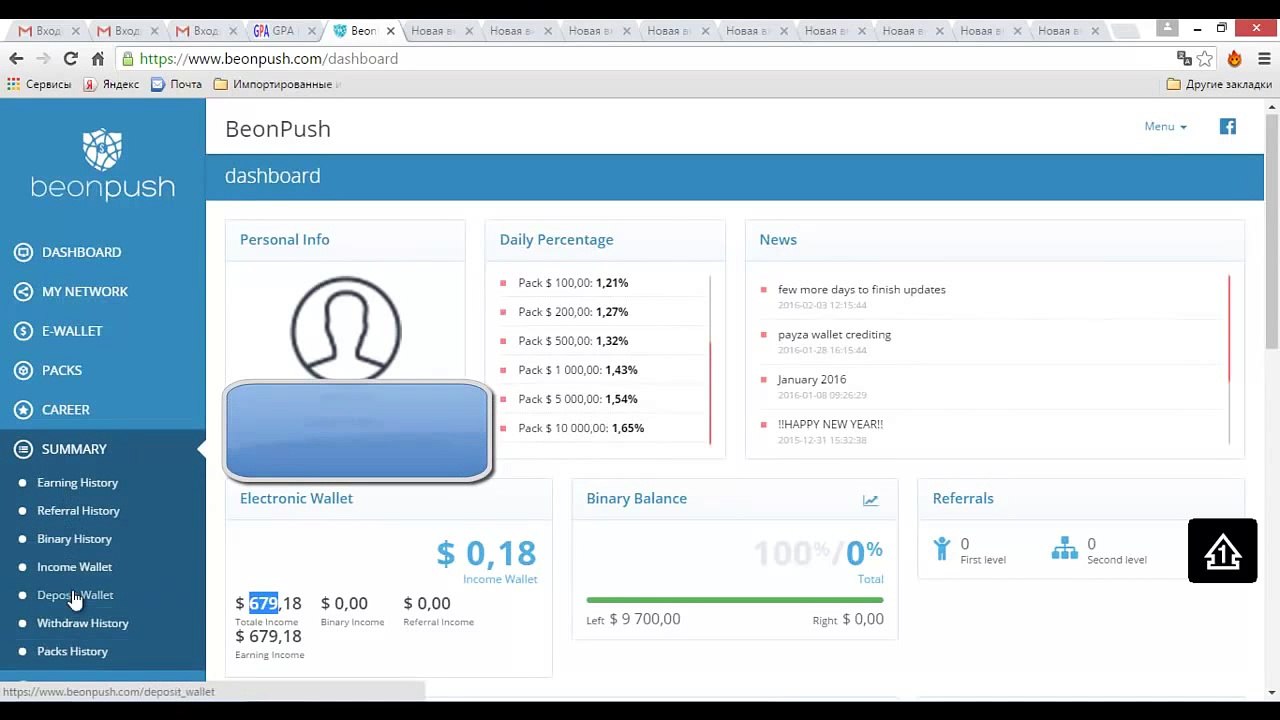Image resolution: width=1280 pixels, height=720 pixels.
Task: Open Deposit Wallet in the sidebar
Action: coord(75,595)
